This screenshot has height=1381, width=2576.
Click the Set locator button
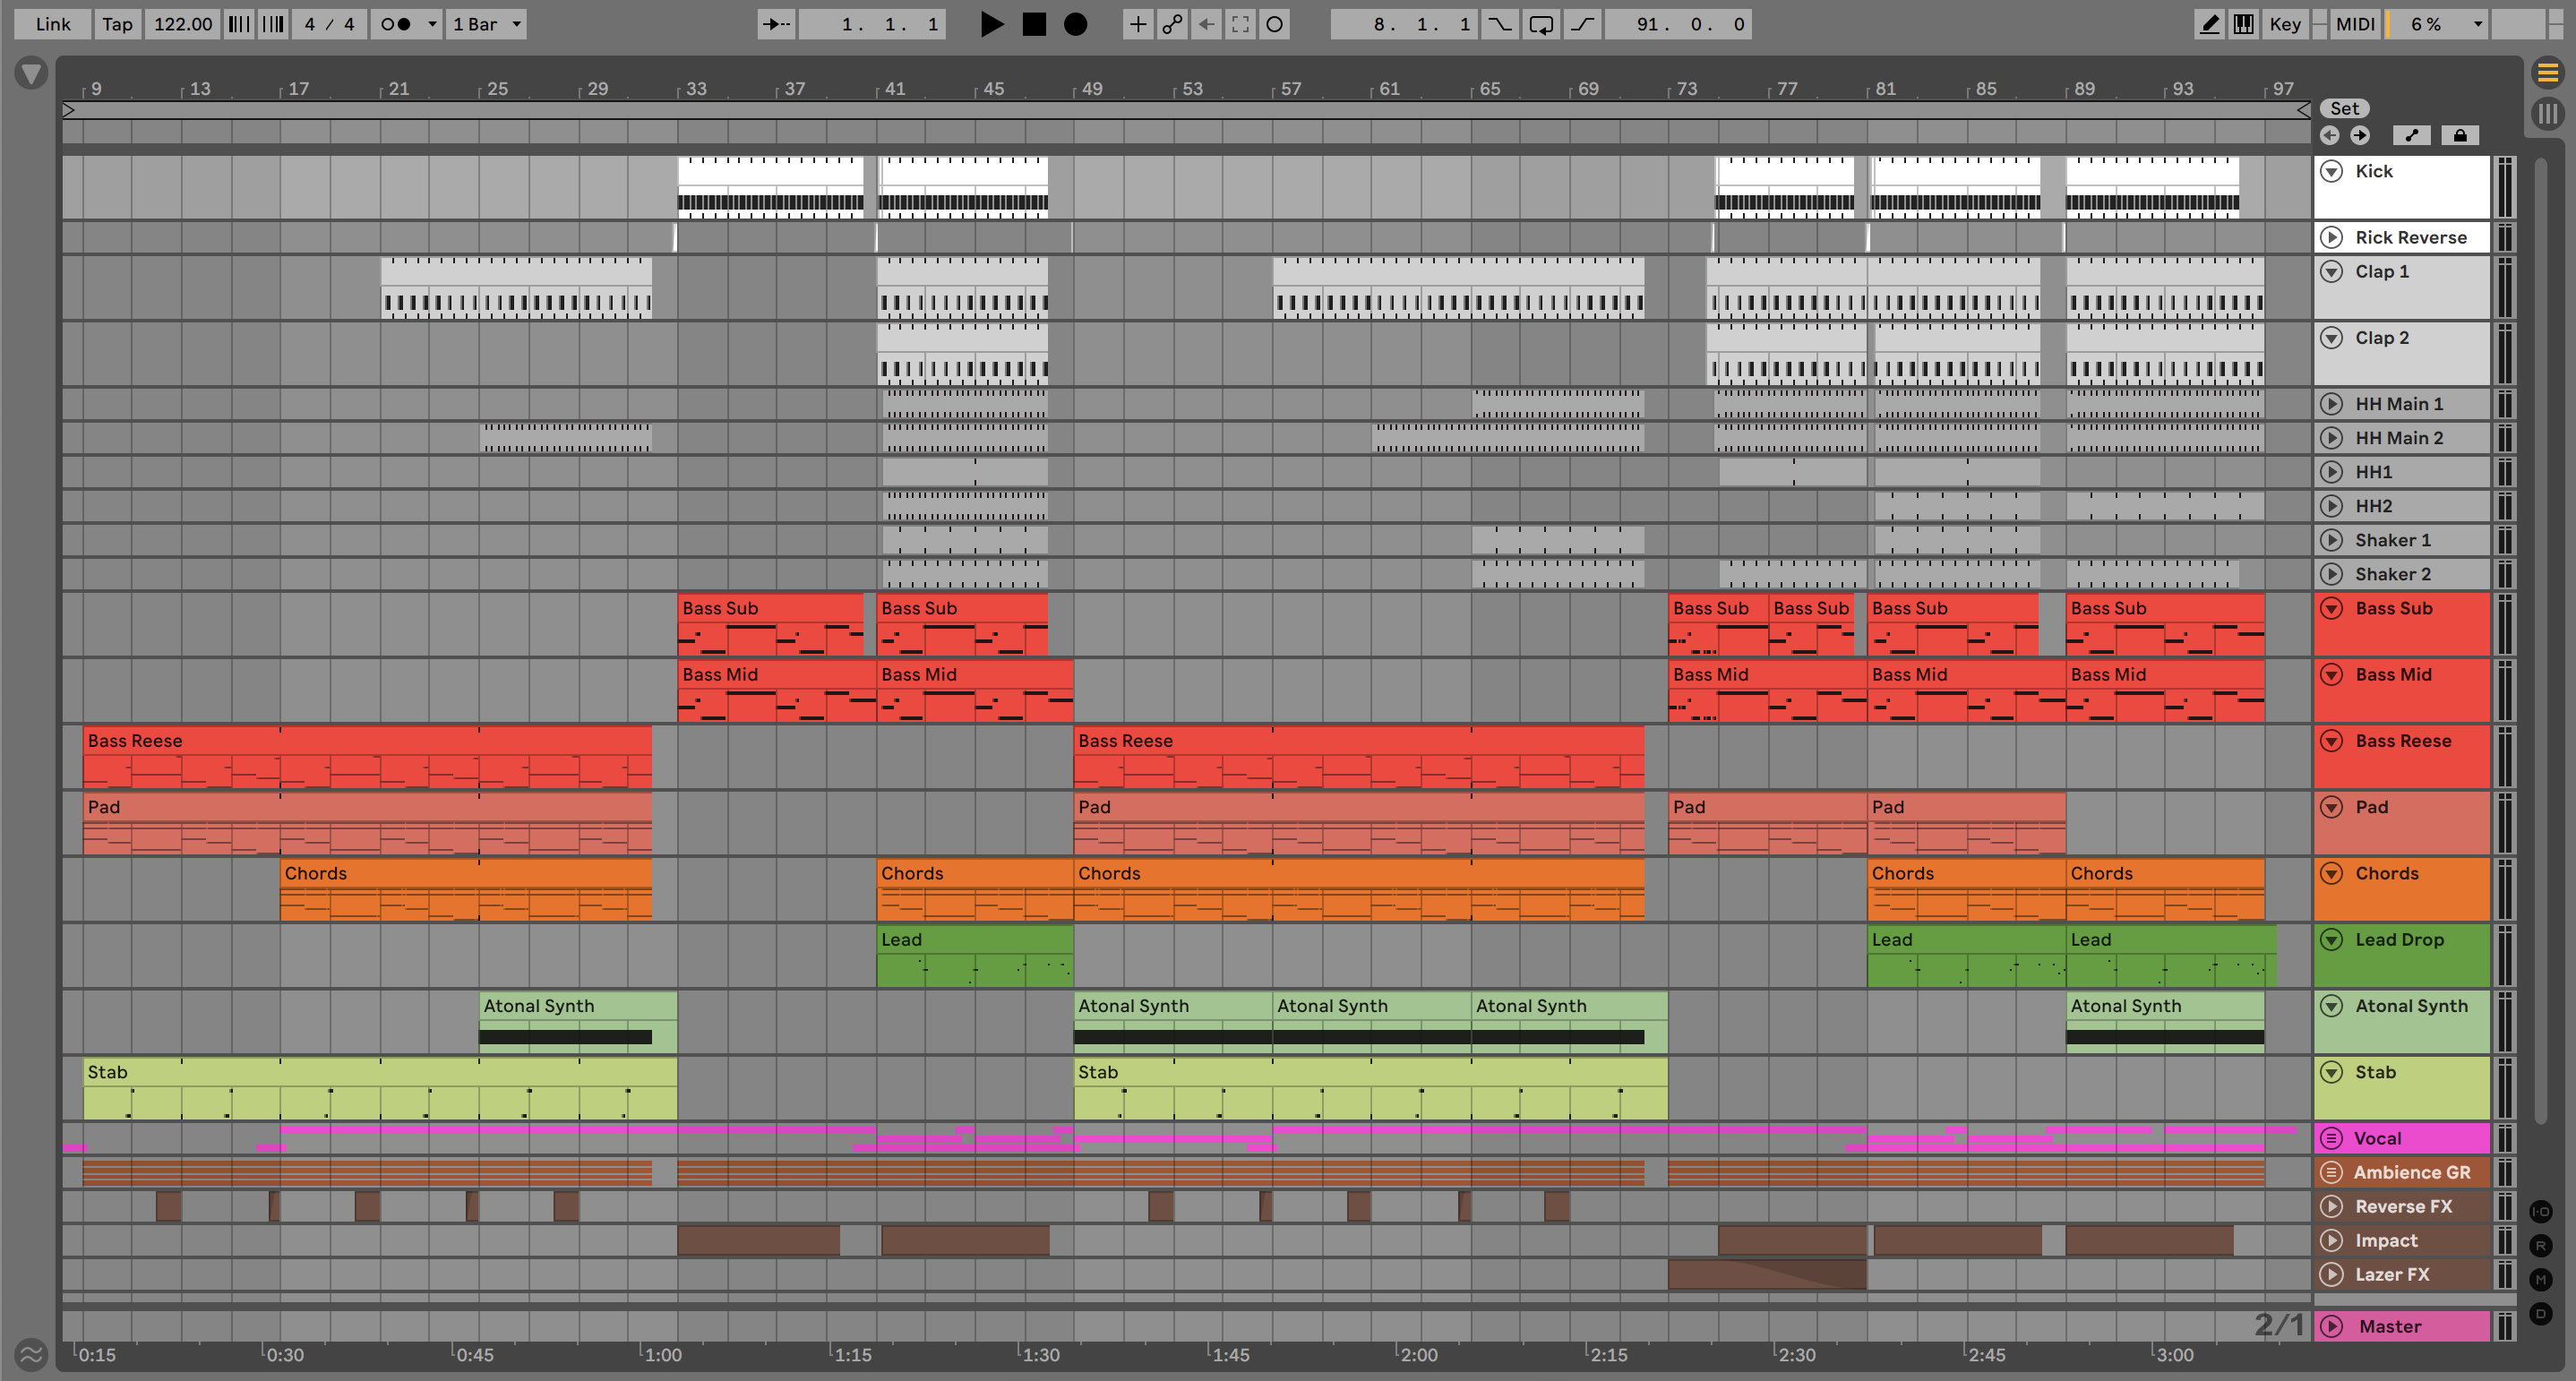click(2344, 108)
